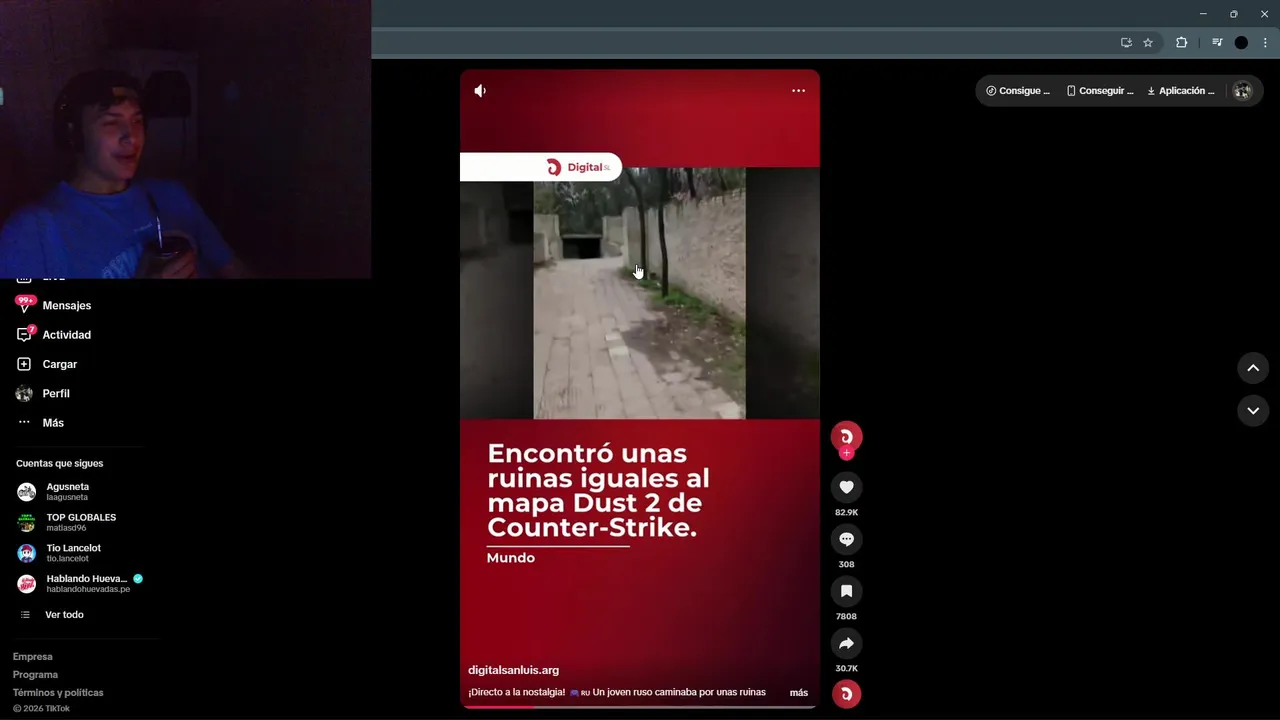Open the profile avatar in top right
Screen dimensions: 1280x720
pyautogui.click(x=1242, y=91)
